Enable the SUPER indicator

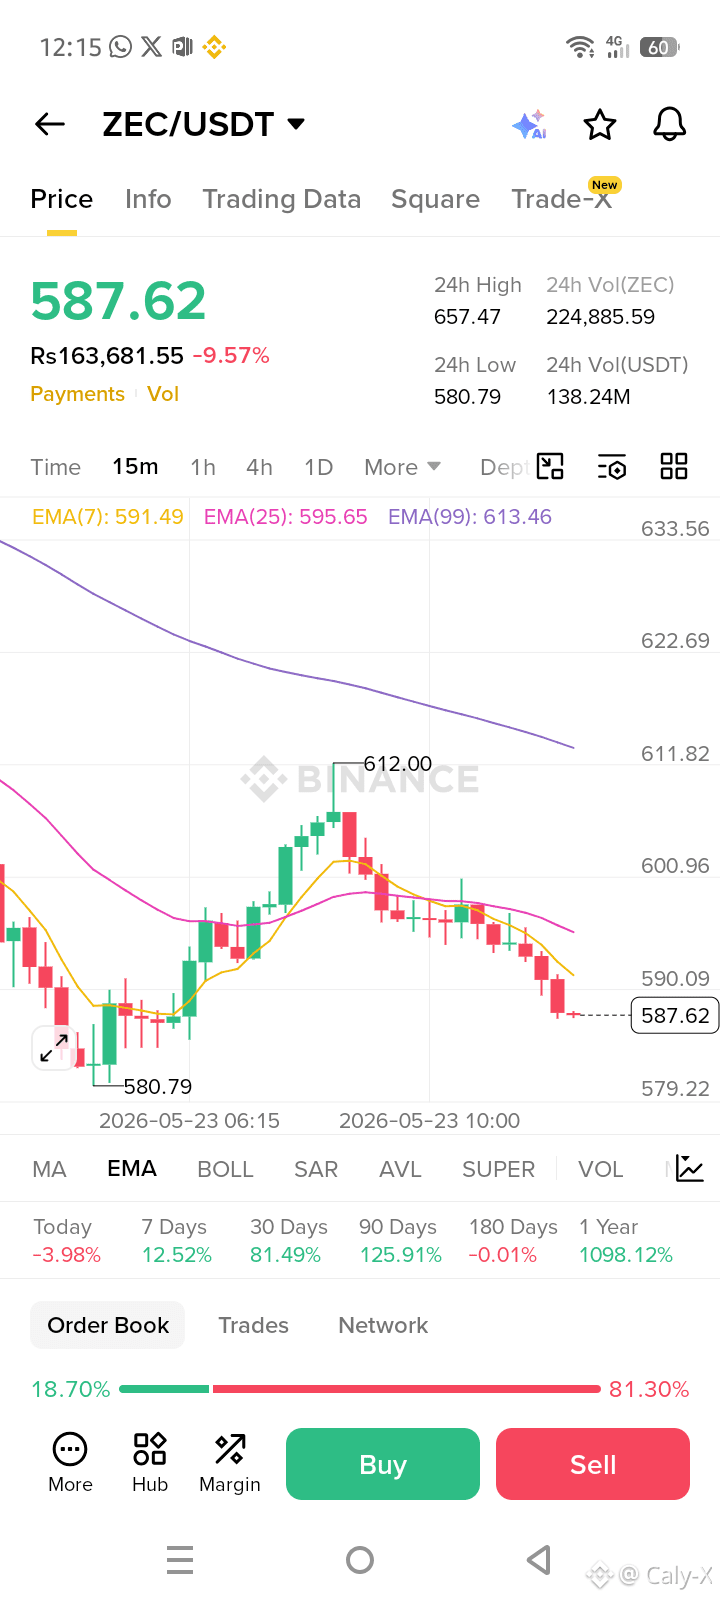coord(498,1169)
